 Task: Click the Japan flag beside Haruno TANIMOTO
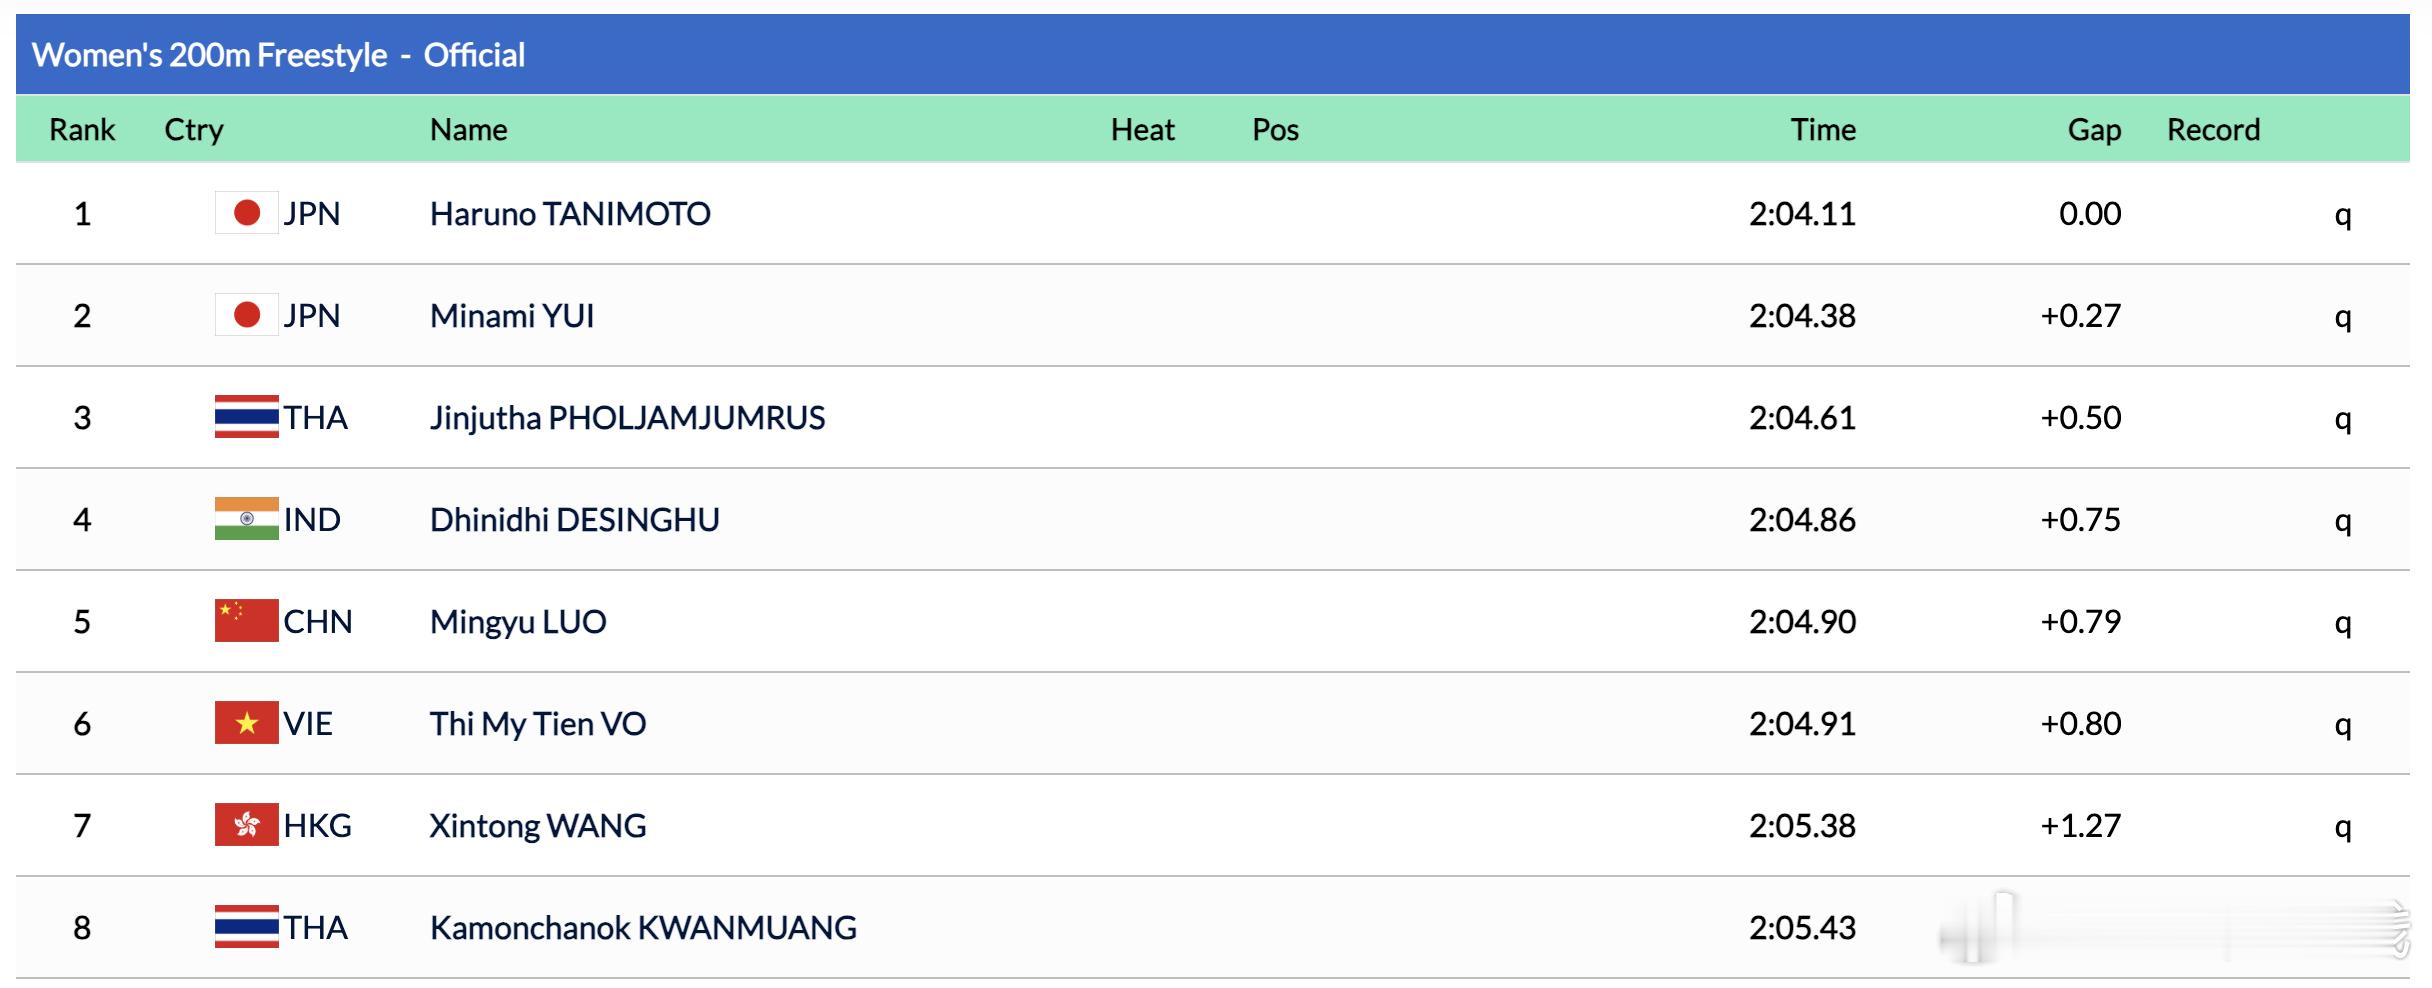[247, 213]
